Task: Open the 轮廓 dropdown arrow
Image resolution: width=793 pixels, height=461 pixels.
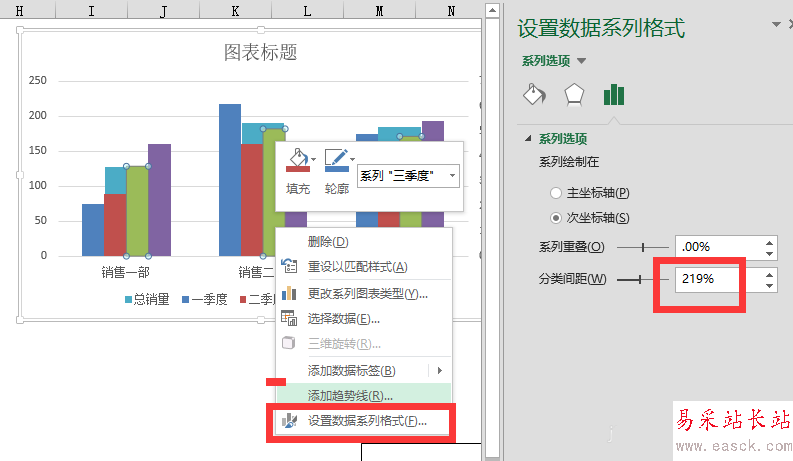Action: tap(353, 160)
